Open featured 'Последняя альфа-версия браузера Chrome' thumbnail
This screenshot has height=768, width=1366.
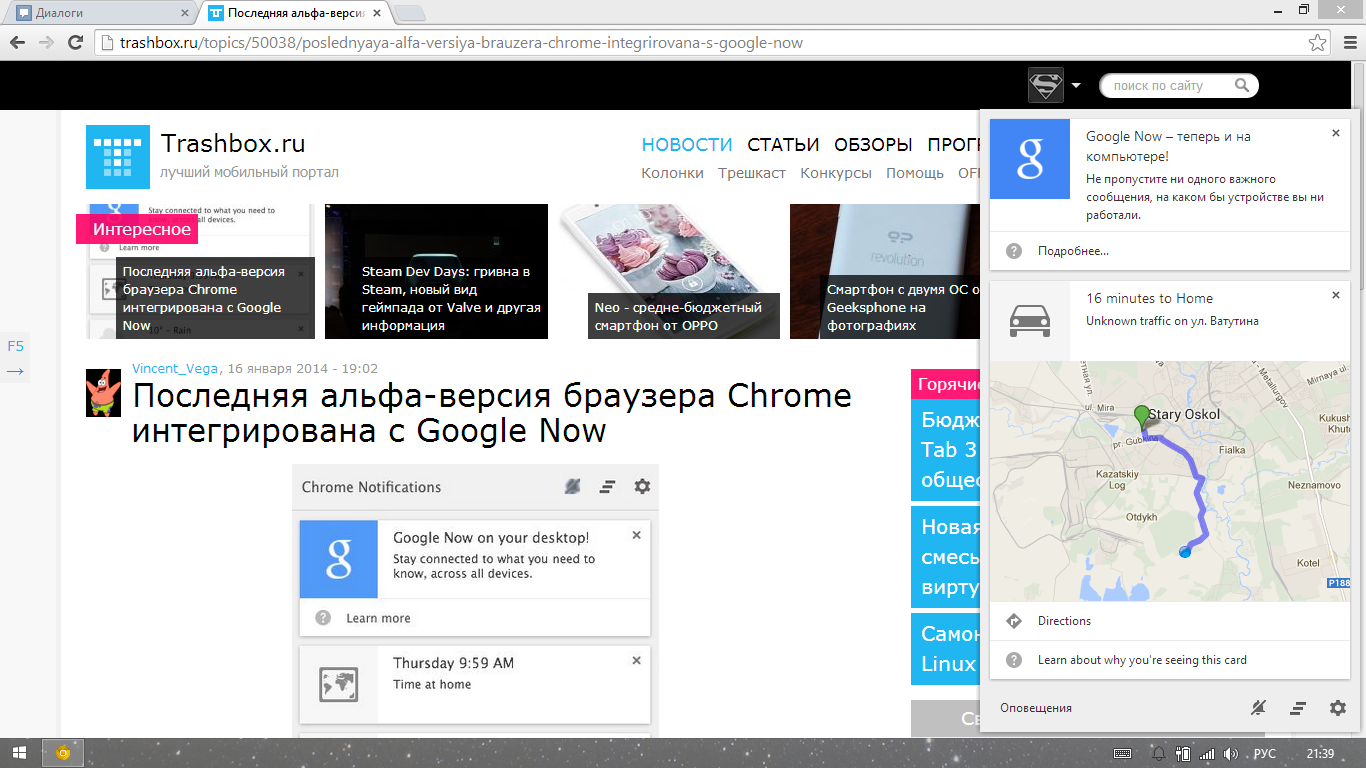click(x=201, y=271)
